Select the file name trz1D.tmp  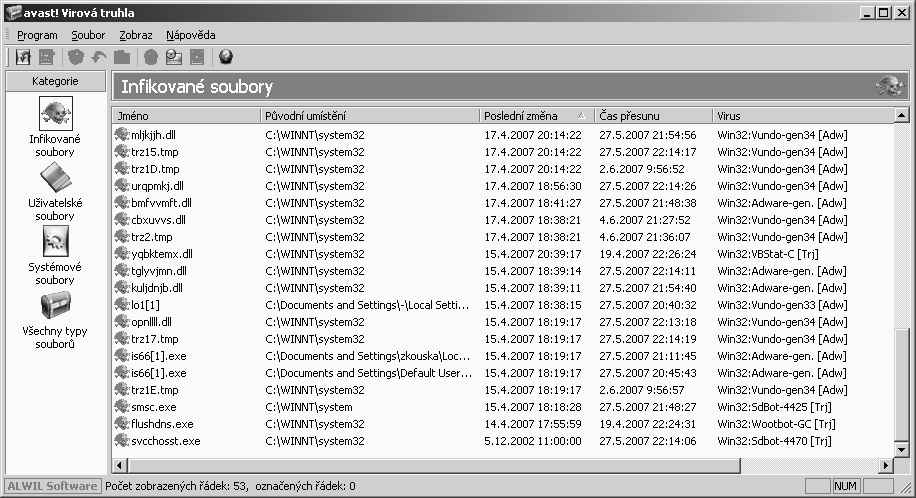pos(155,169)
